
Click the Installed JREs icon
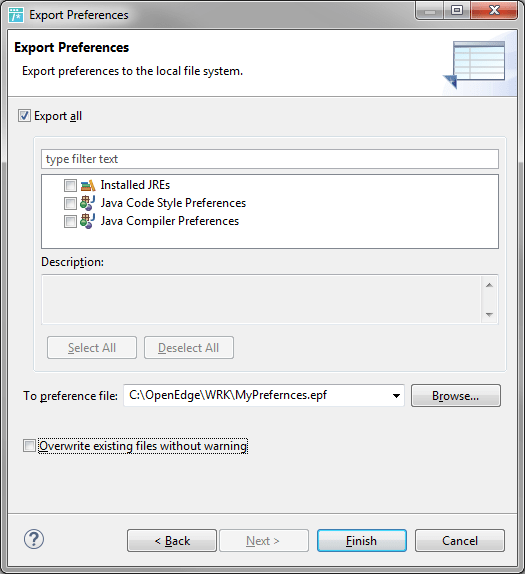(x=88, y=185)
